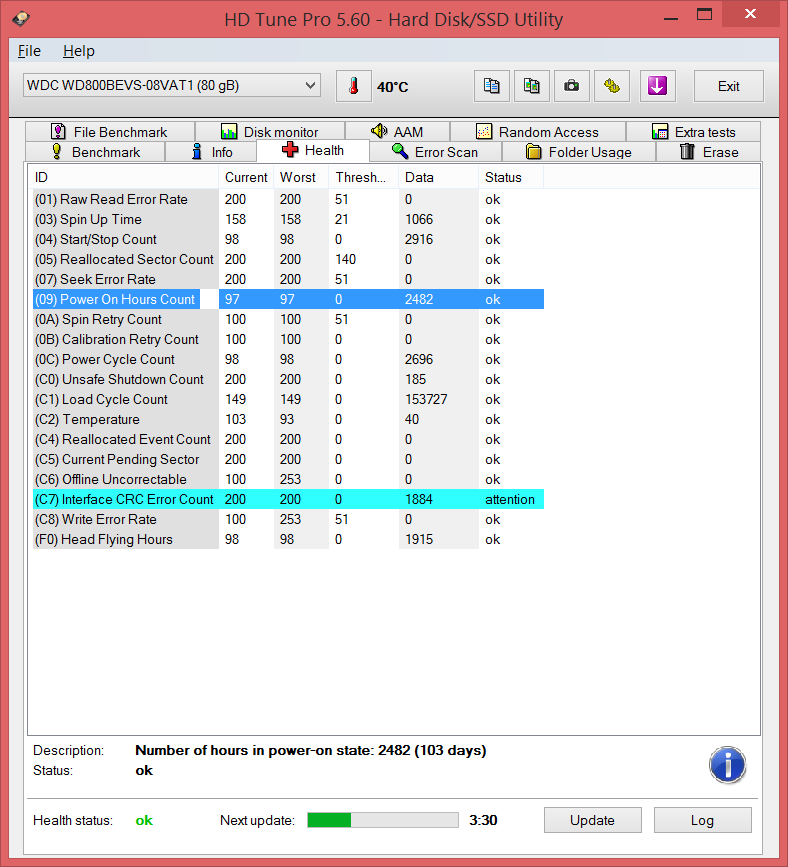Open the options gear icon
Image resolution: width=788 pixels, height=867 pixels.
pos(612,86)
